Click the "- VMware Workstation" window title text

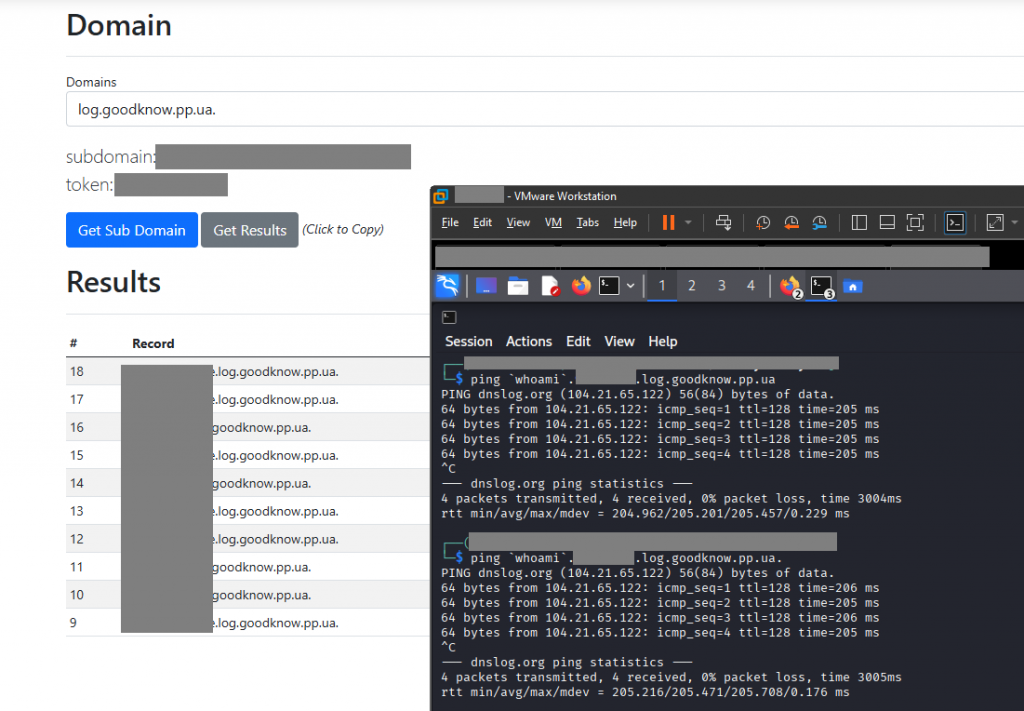pyautogui.click(x=562, y=196)
